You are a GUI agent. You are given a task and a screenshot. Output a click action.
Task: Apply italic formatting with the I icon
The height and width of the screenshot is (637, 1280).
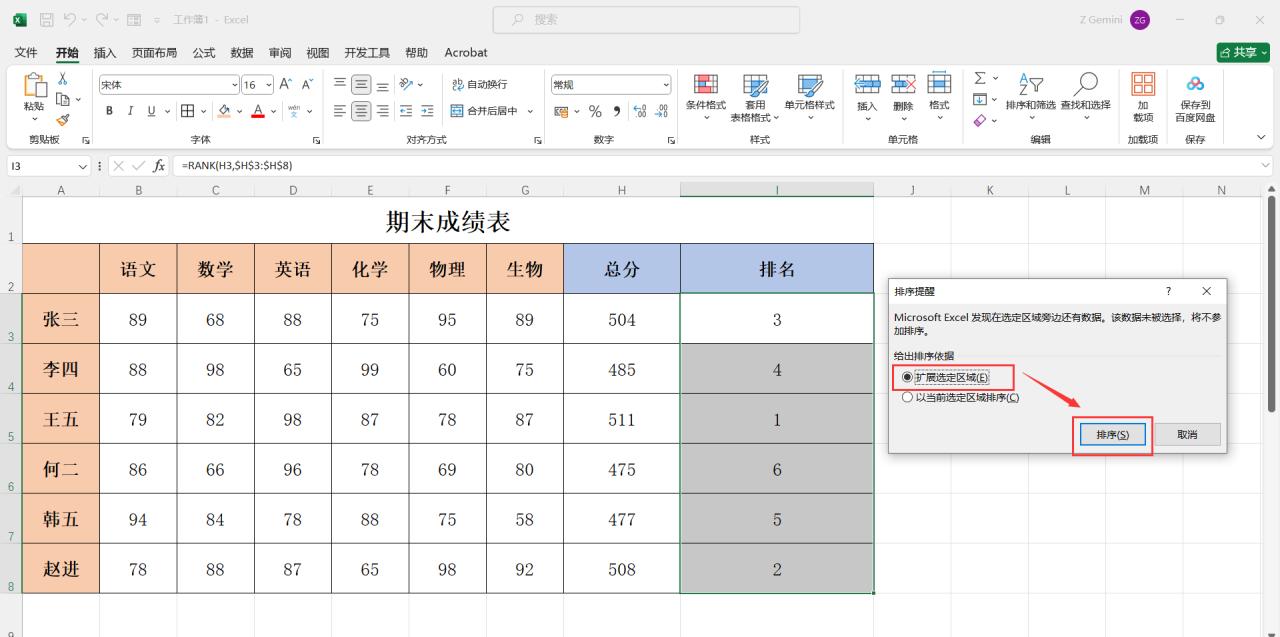point(131,111)
